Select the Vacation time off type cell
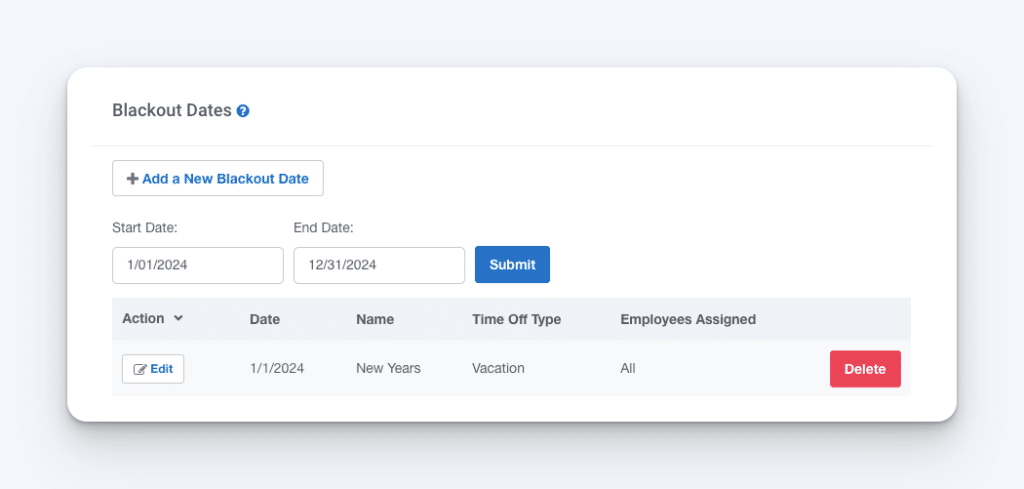Screen dimensions: 1024x489 pyautogui.click(x=498, y=369)
